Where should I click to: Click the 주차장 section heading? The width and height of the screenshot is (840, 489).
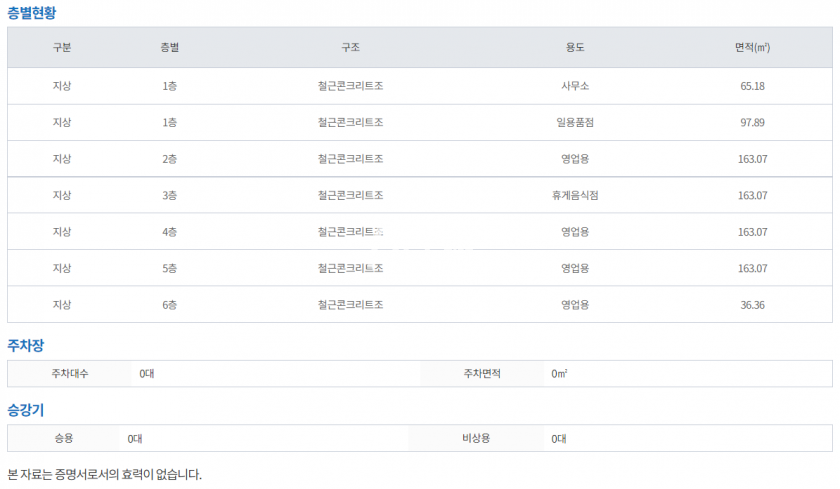pyautogui.click(x=26, y=346)
